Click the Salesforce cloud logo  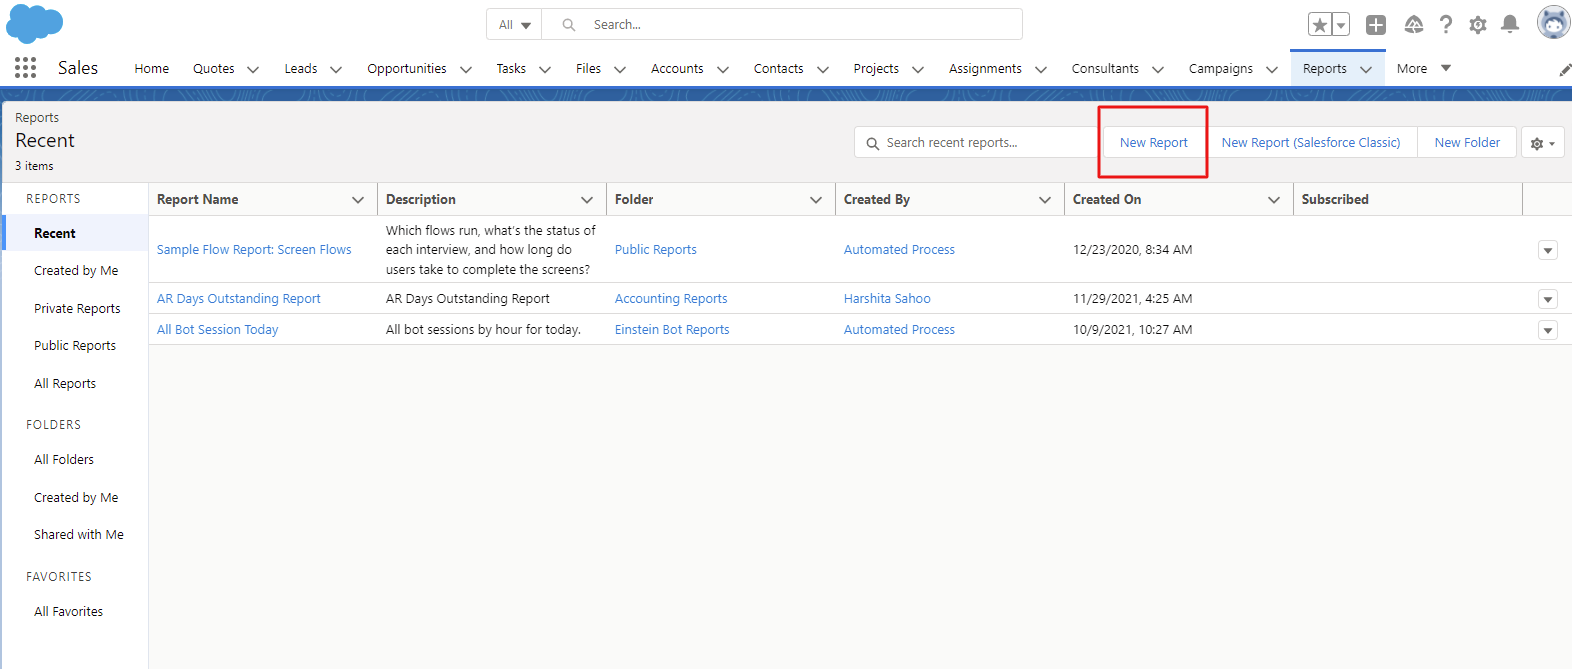pyautogui.click(x=35, y=23)
